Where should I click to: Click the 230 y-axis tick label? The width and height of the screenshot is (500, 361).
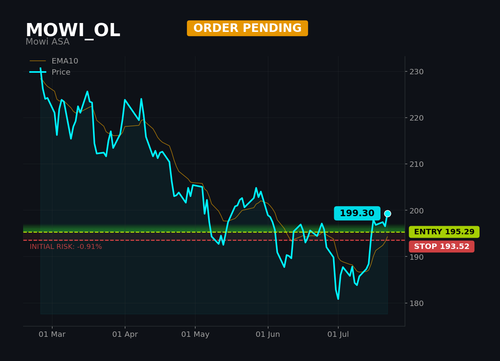pyautogui.click(x=417, y=72)
